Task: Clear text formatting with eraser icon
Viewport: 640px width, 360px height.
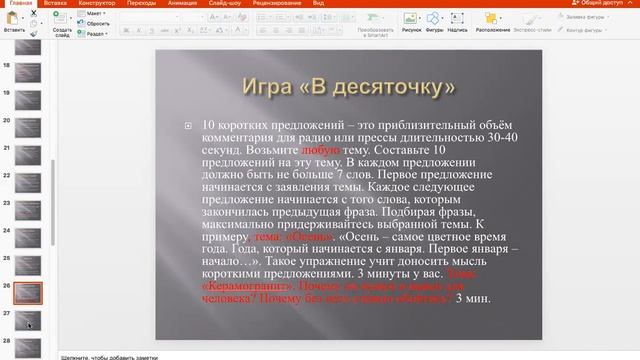Action: click(242, 17)
